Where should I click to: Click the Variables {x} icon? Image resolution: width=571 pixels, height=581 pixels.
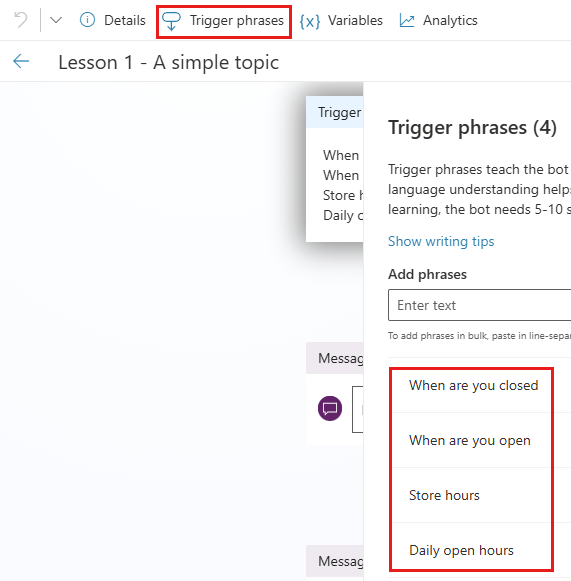tap(309, 21)
